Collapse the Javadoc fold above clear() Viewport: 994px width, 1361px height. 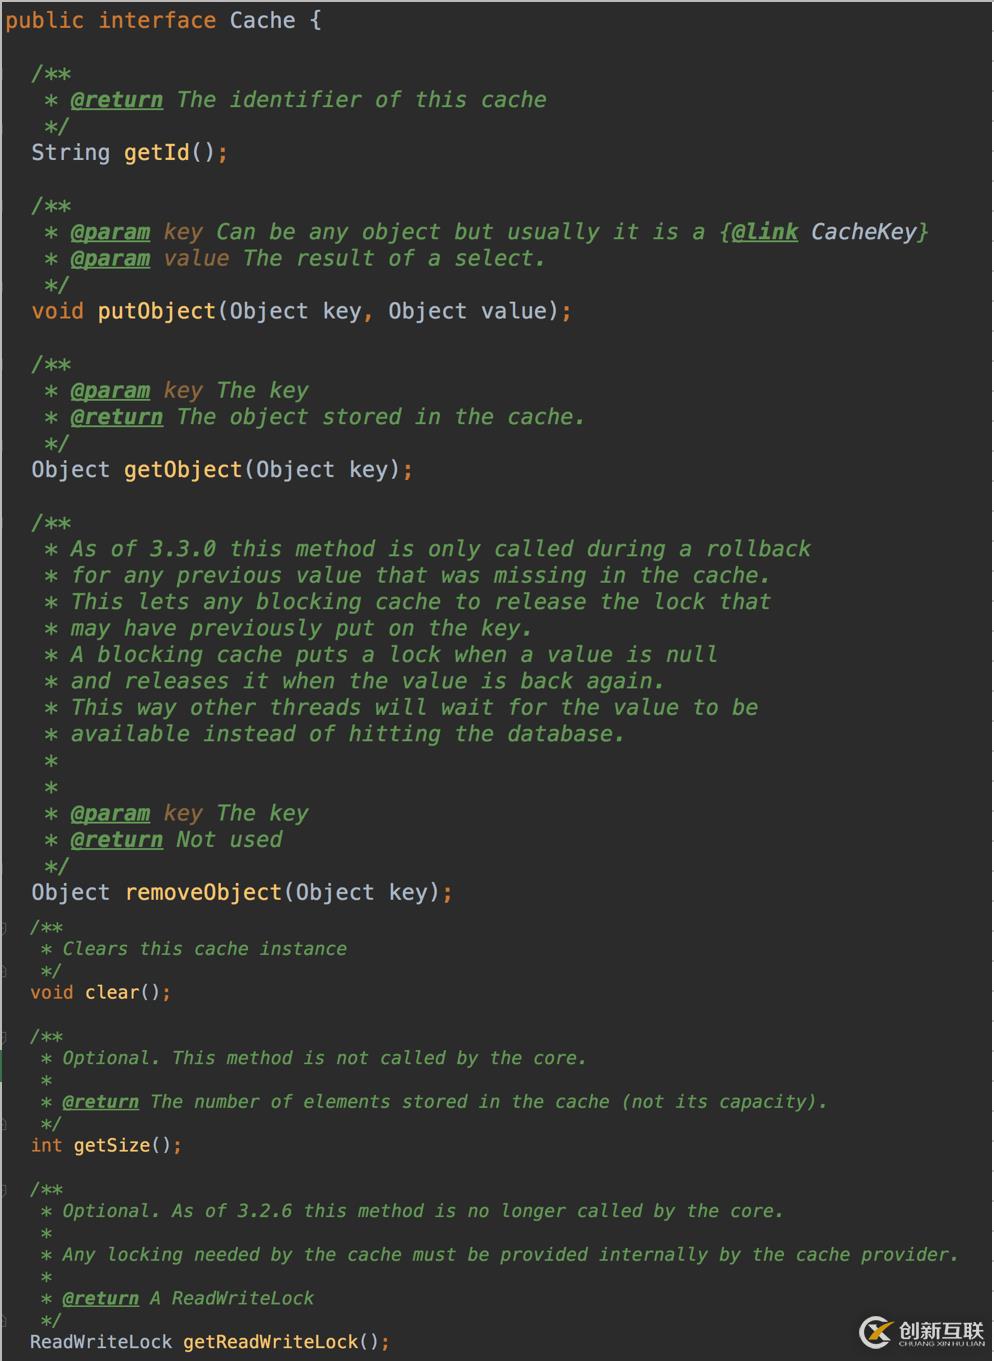coord(4,928)
